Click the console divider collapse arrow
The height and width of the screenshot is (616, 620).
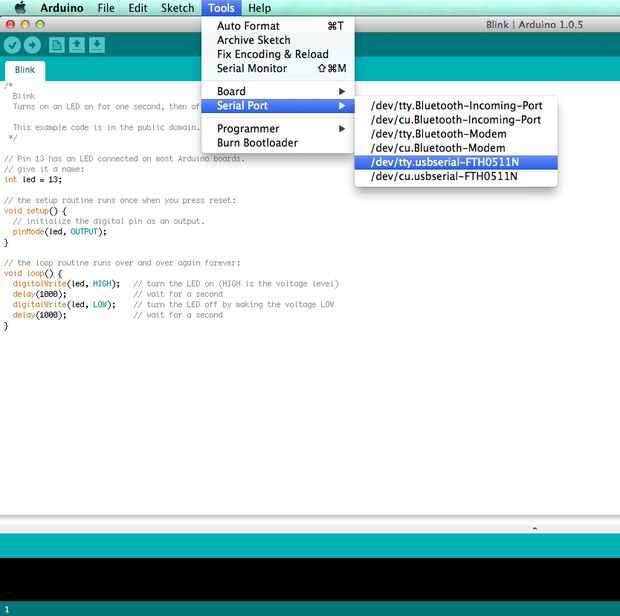click(535, 528)
